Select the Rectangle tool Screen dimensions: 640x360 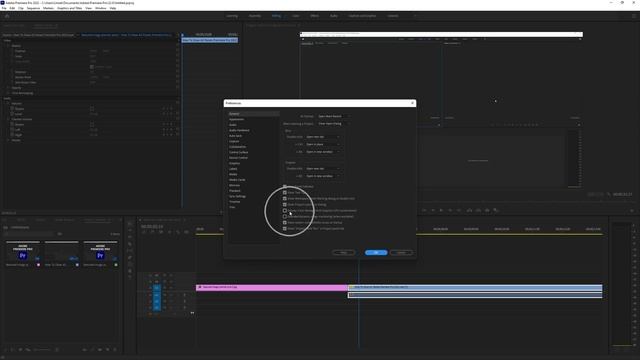point(130,264)
